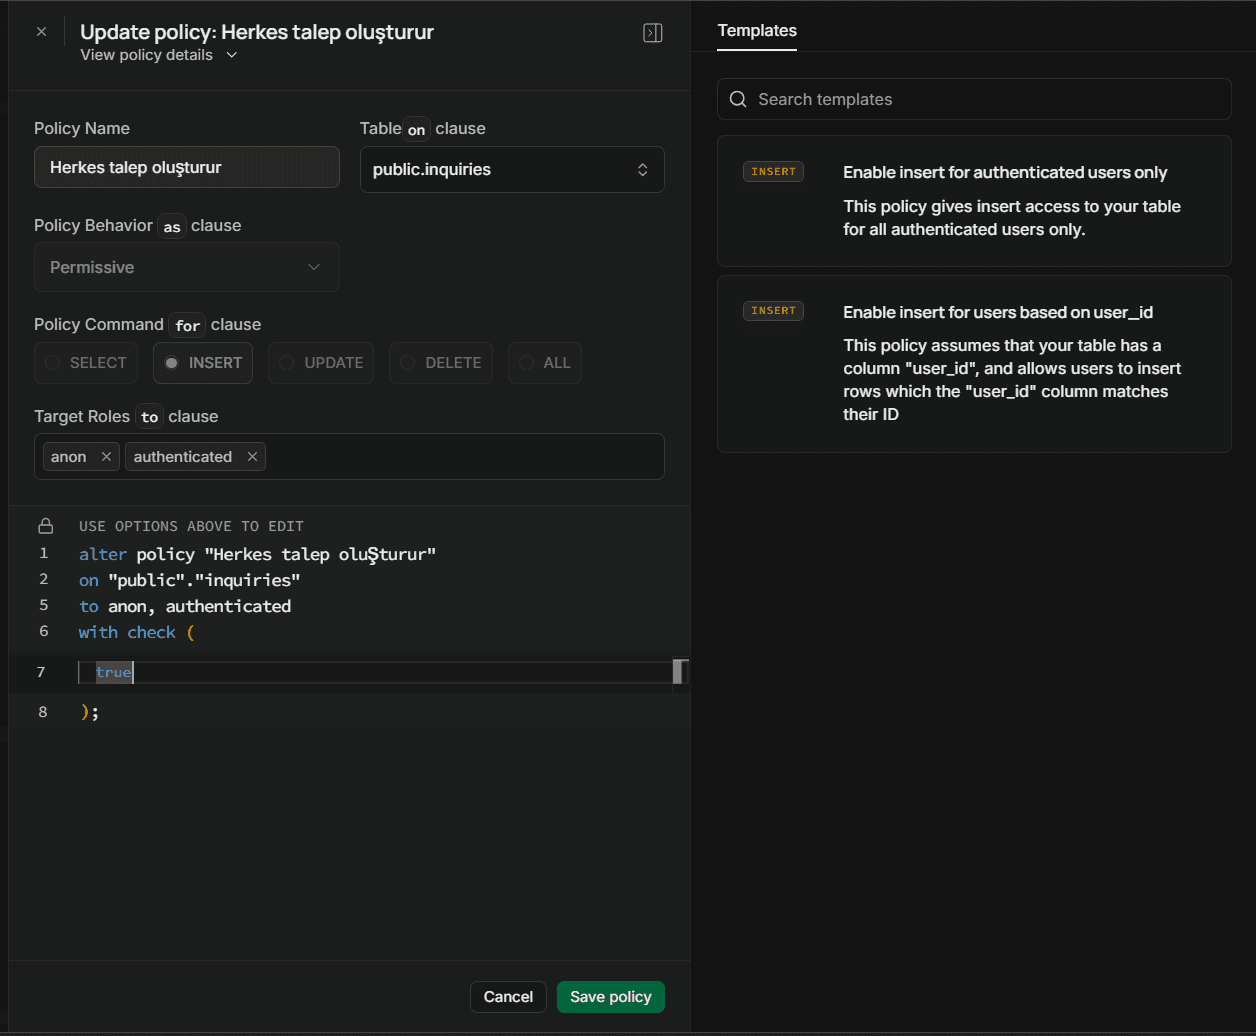Viewport: 1256px width, 1036px height.
Task: Click line number 8 in the gutter
Action: [x=42, y=712]
